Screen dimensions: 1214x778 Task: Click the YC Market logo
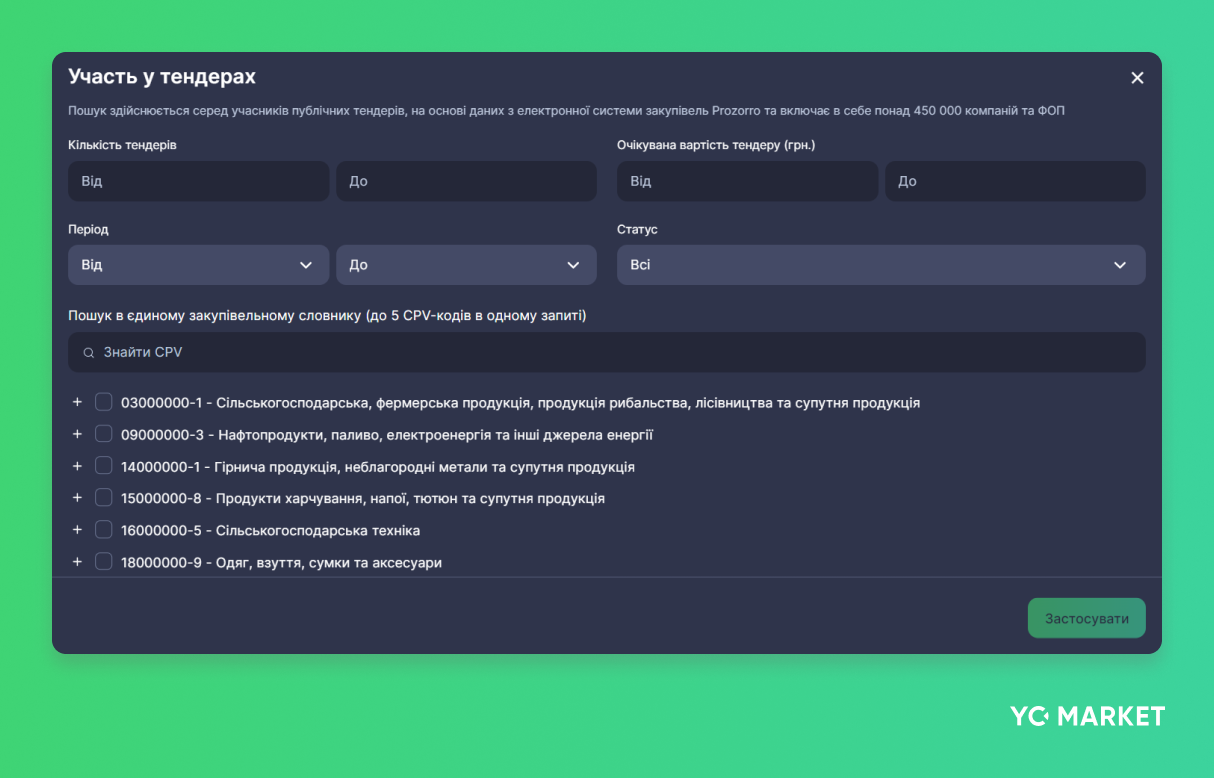[1087, 716]
